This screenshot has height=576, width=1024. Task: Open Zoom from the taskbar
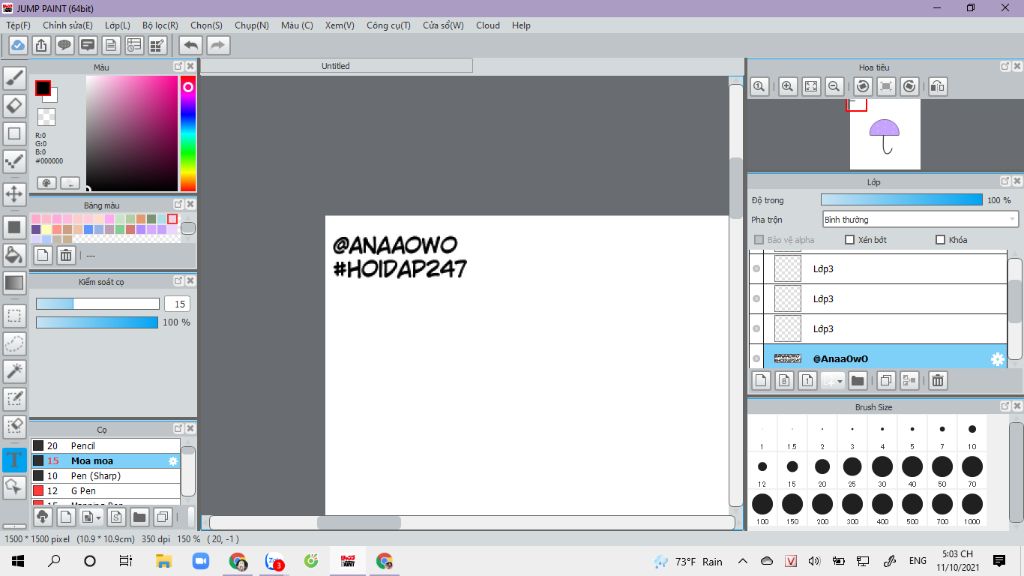pos(200,561)
